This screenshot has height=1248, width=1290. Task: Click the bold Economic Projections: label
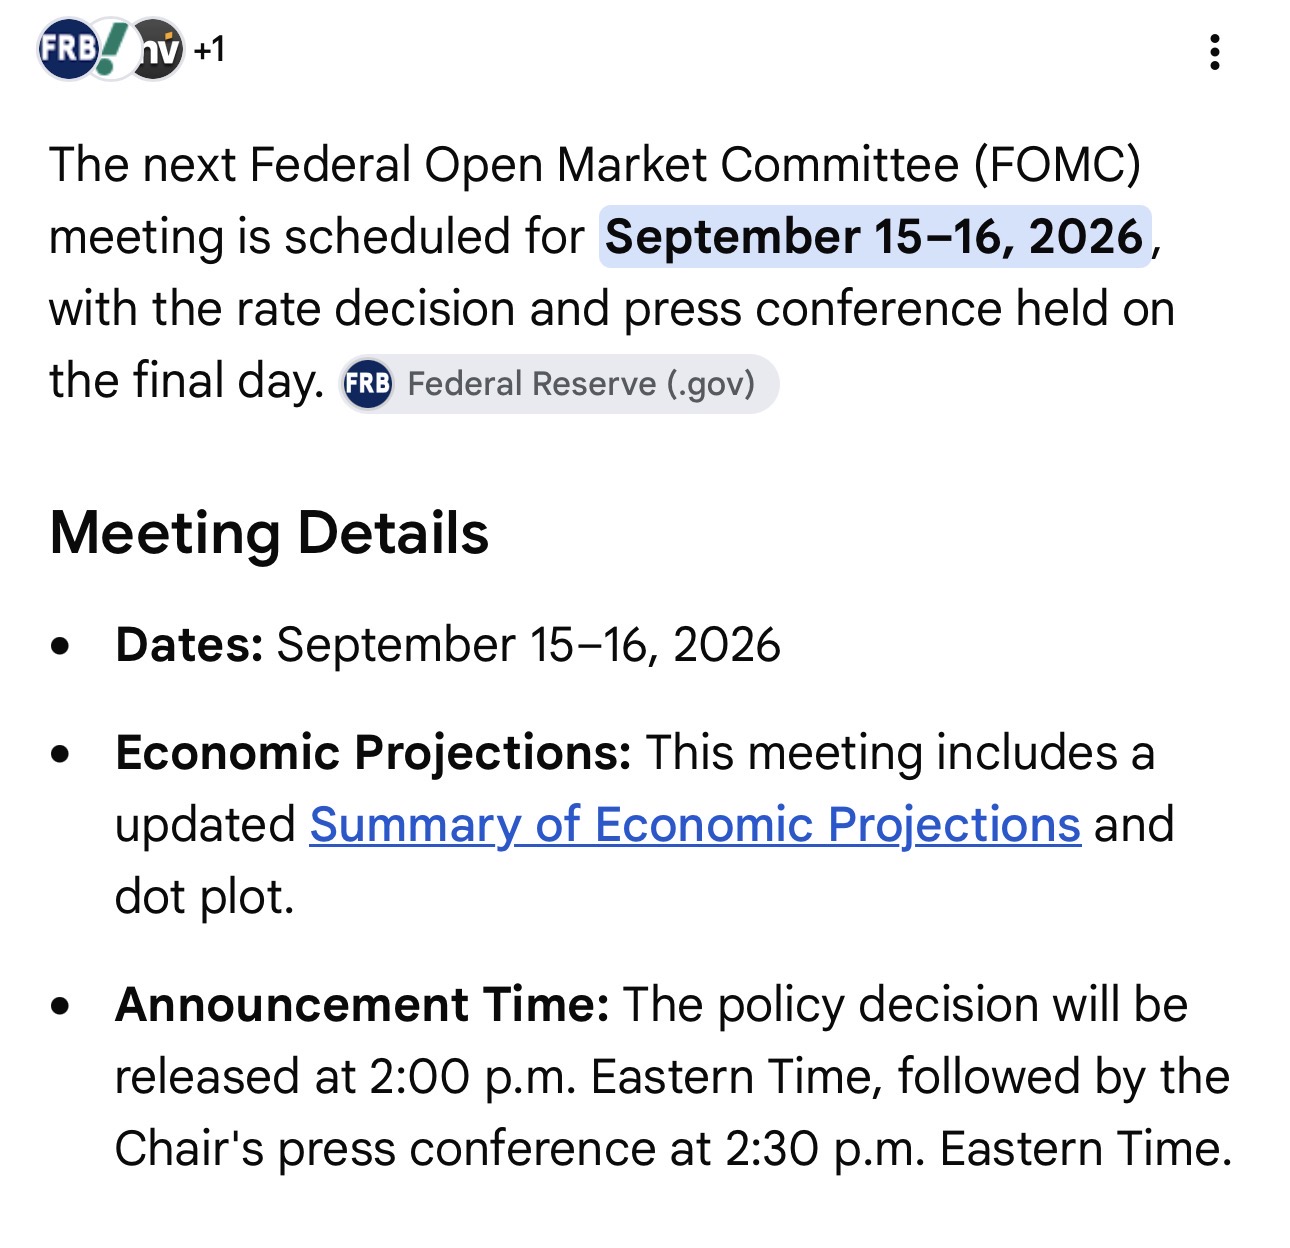pos(373,753)
